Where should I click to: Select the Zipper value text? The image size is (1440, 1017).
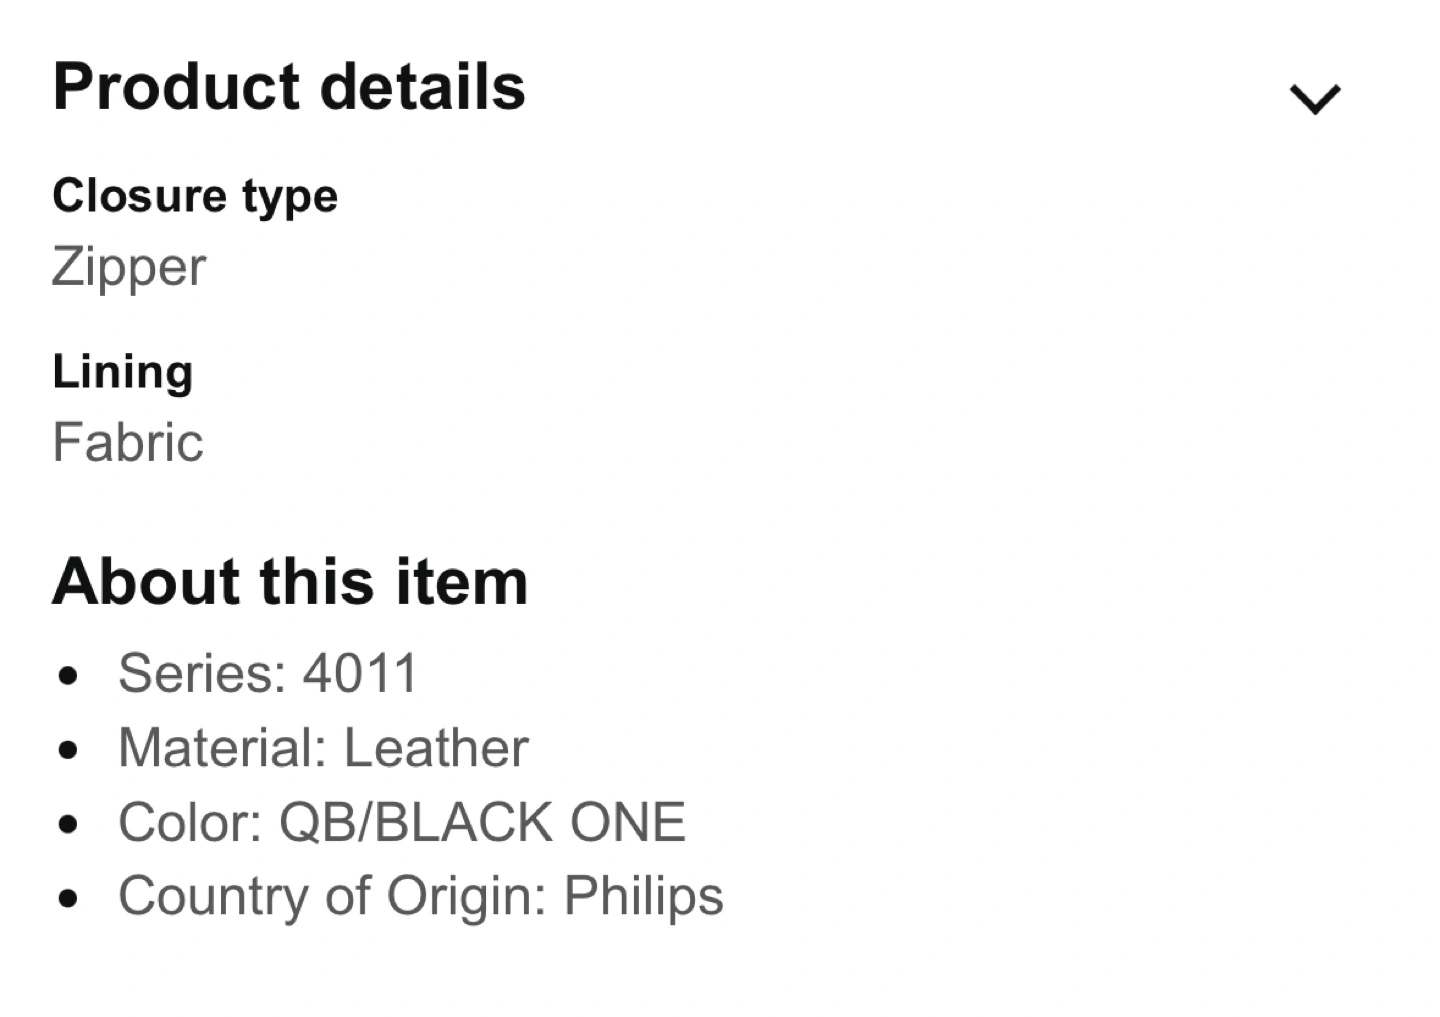[x=129, y=268]
